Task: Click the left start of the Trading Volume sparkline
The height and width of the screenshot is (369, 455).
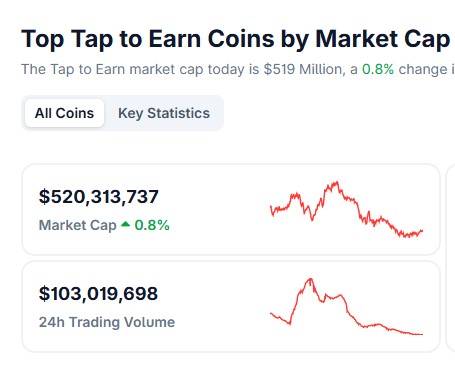Action: tap(271, 313)
